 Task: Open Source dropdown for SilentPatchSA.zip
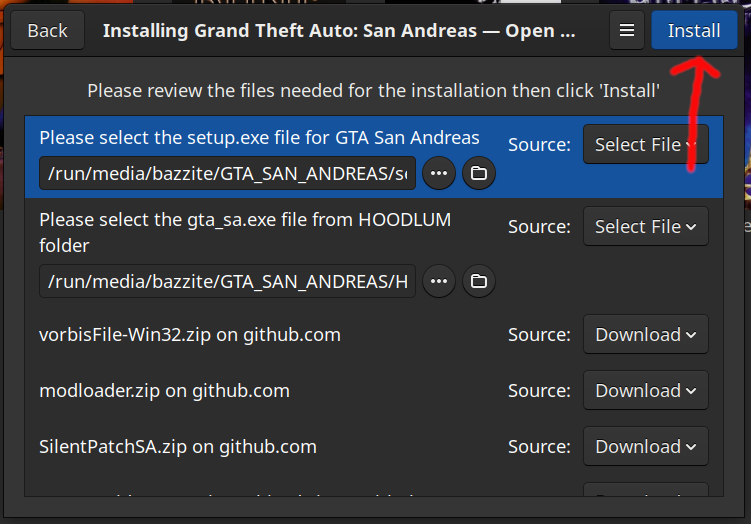(x=646, y=446)
